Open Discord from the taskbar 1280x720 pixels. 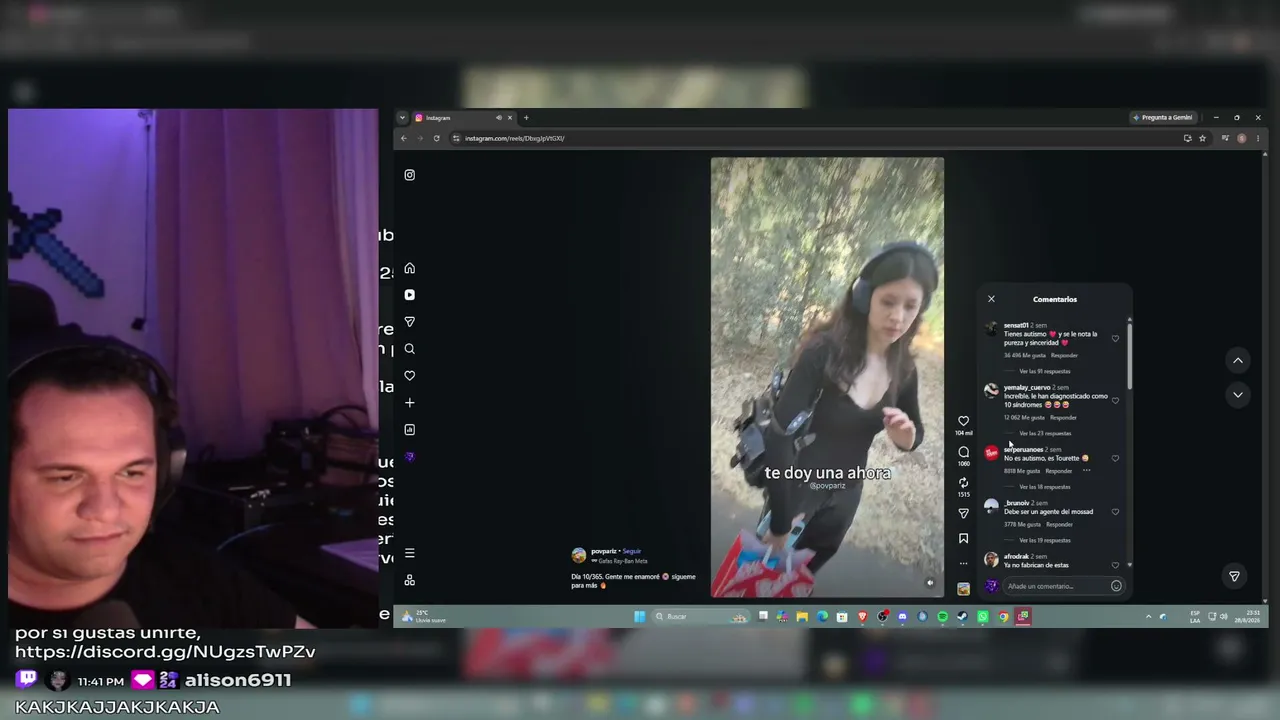pyautogui.click(x=902, y=617)
